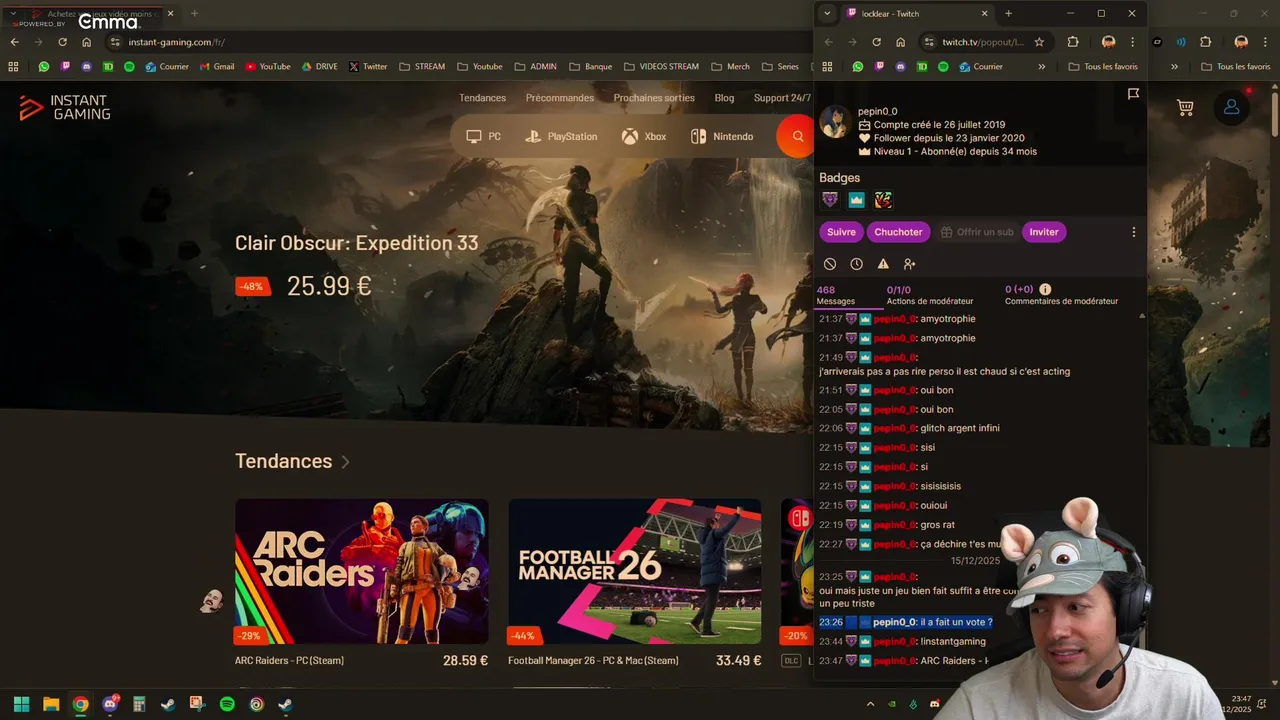
Task: Select the Tendances menu item in the header
Action: click(x=482, y=98)
